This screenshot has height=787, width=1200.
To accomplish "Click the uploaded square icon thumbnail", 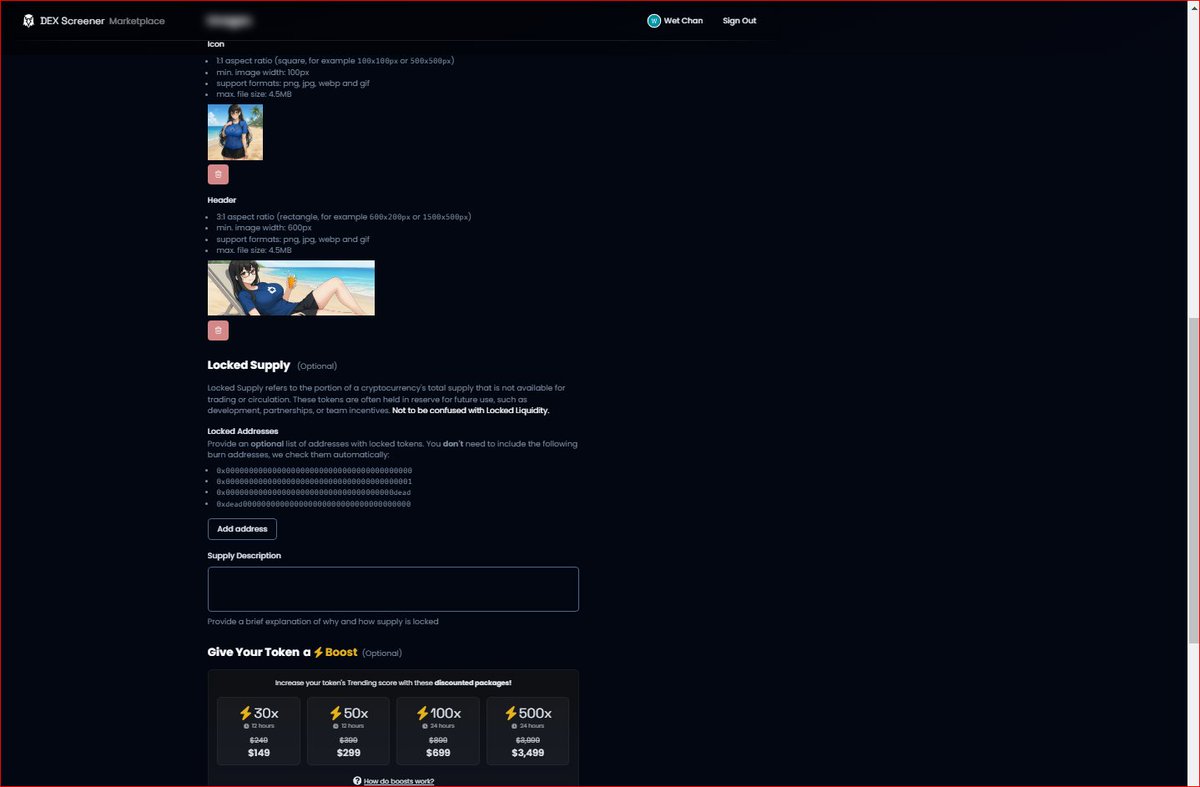I will [x=235, y=132].
